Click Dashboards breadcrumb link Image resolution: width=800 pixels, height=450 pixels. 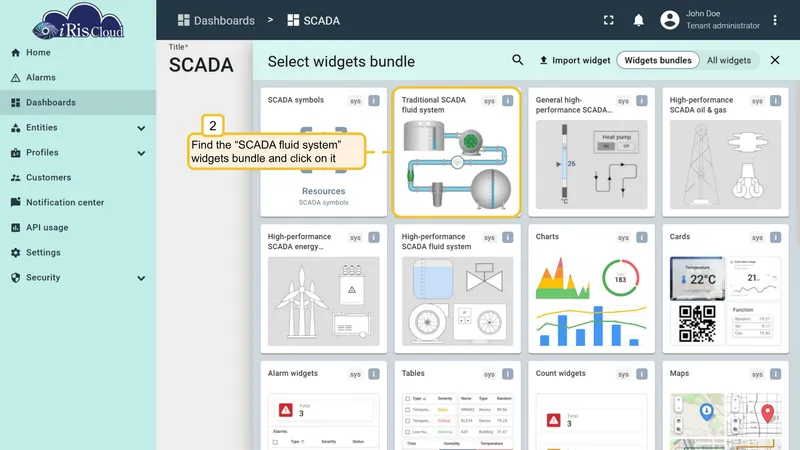point(216,20)
